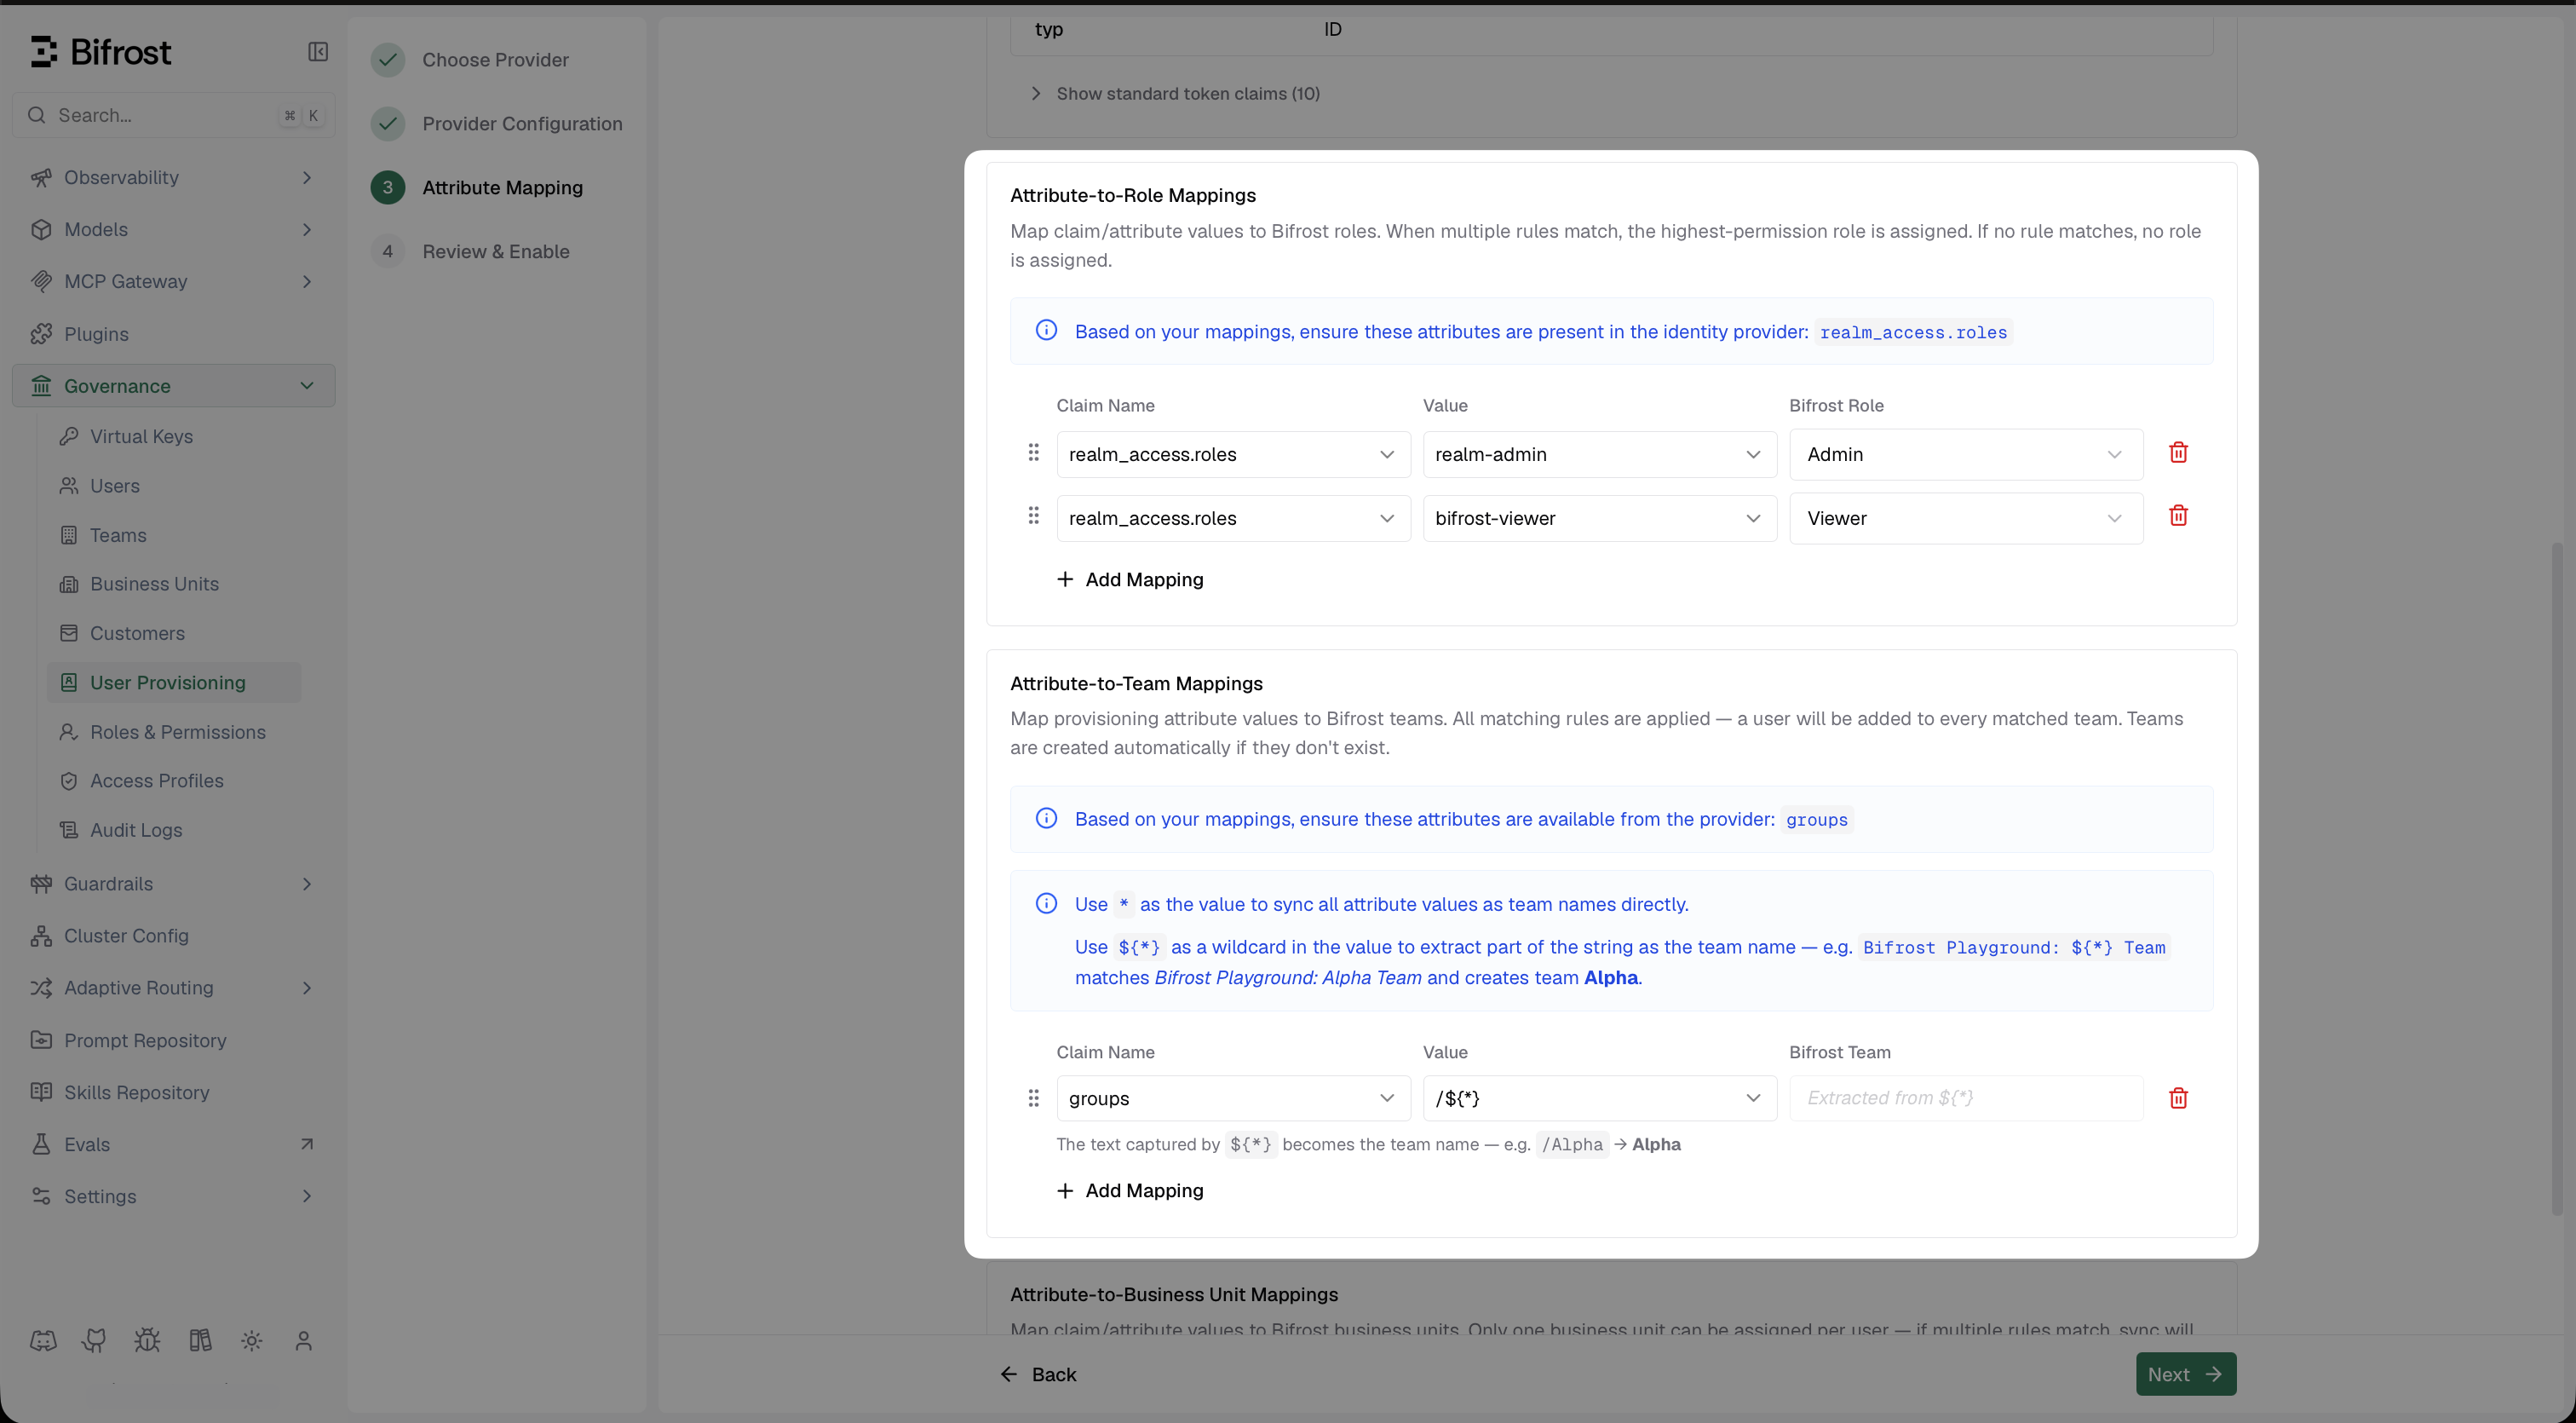
Task: Click the Plugins puzzle icon
Action: pos(41,334)
